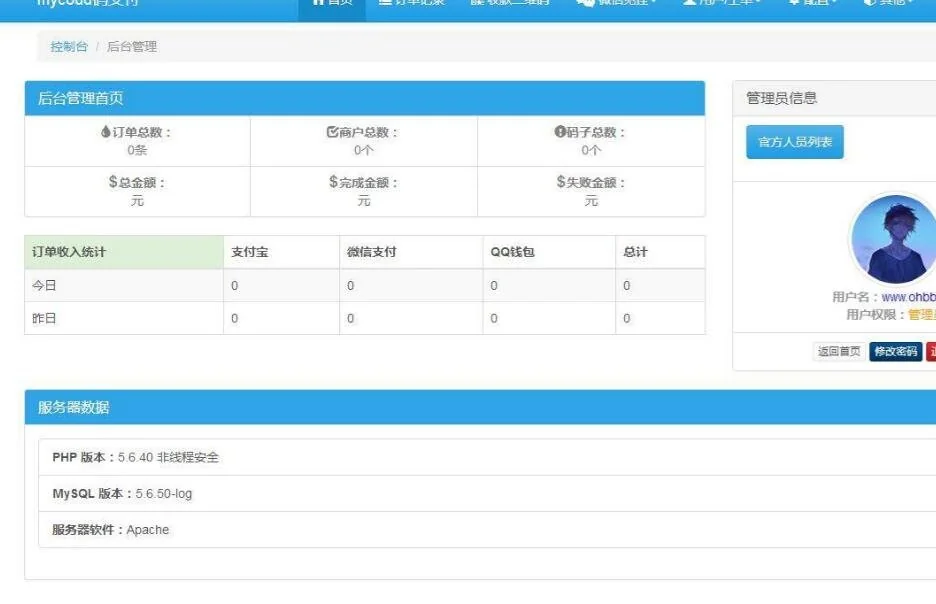The image size is (936, 604).
Task: Click the info icon beside 码子总数
Action: (x=560, y=132)
